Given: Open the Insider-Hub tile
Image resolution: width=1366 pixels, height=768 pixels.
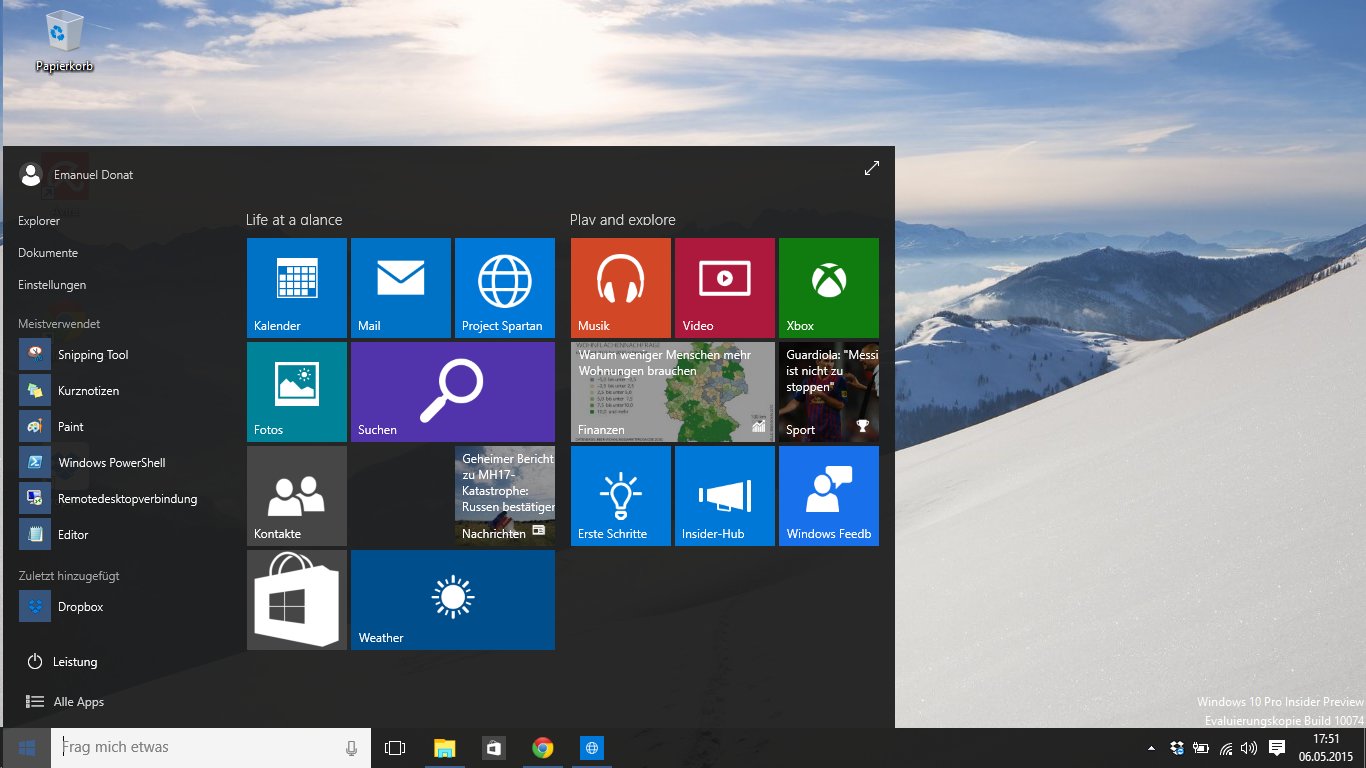Looking at the screenshot, I should [725, 496].
